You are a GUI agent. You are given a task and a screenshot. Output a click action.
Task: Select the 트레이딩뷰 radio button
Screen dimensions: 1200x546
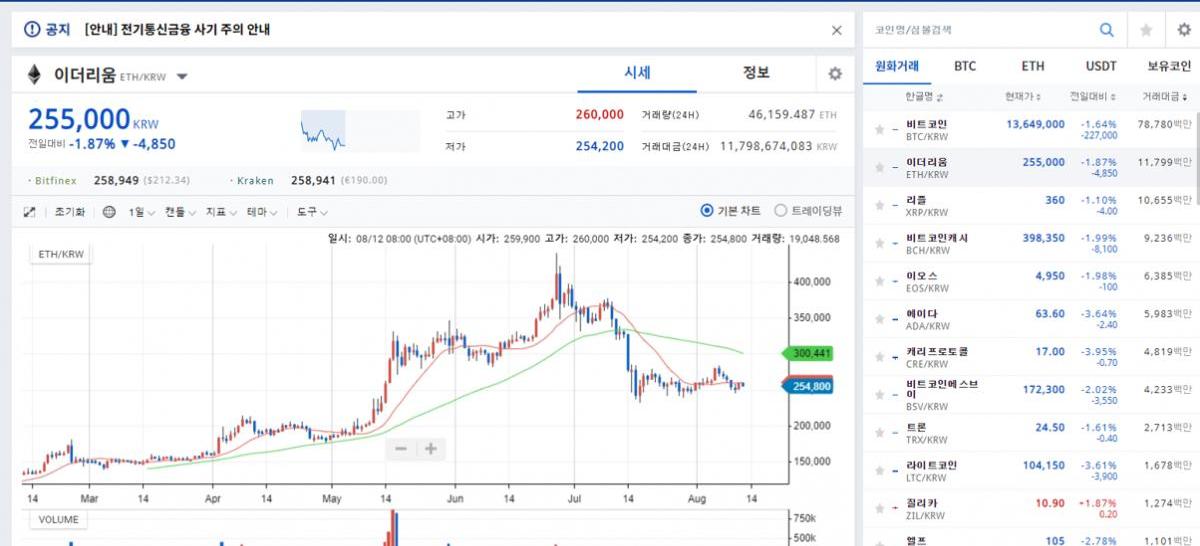click(781, 211)
